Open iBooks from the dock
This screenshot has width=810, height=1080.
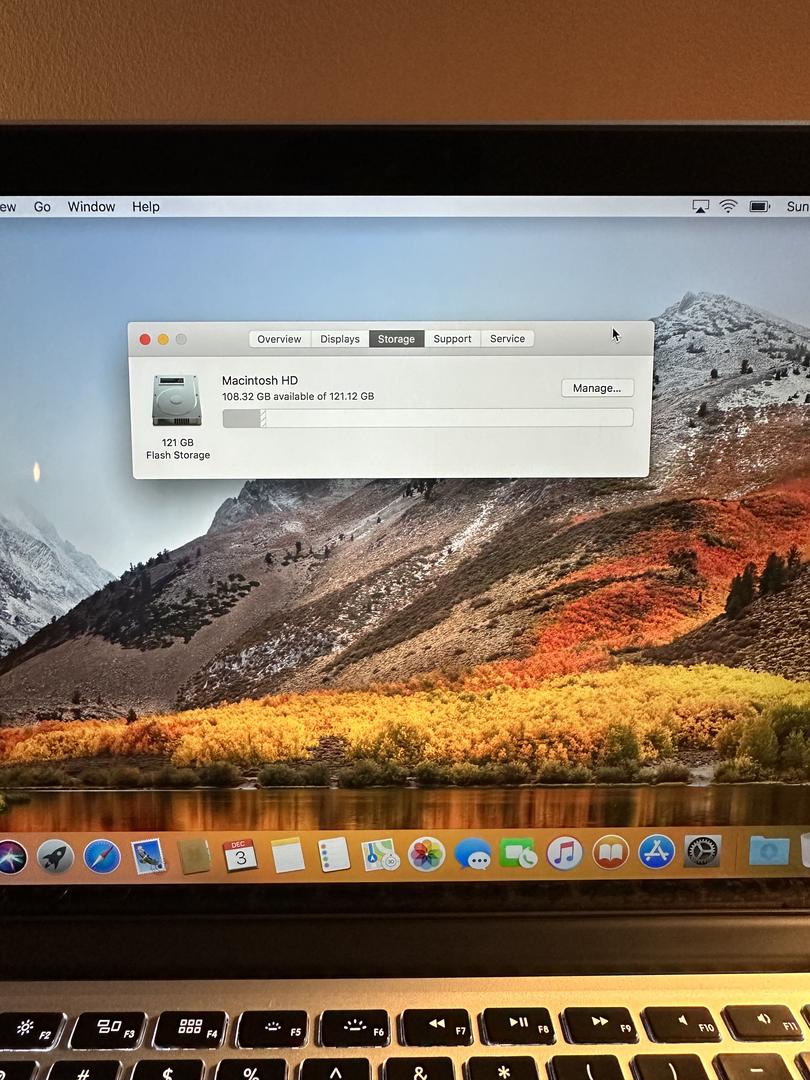pos(611,853)
